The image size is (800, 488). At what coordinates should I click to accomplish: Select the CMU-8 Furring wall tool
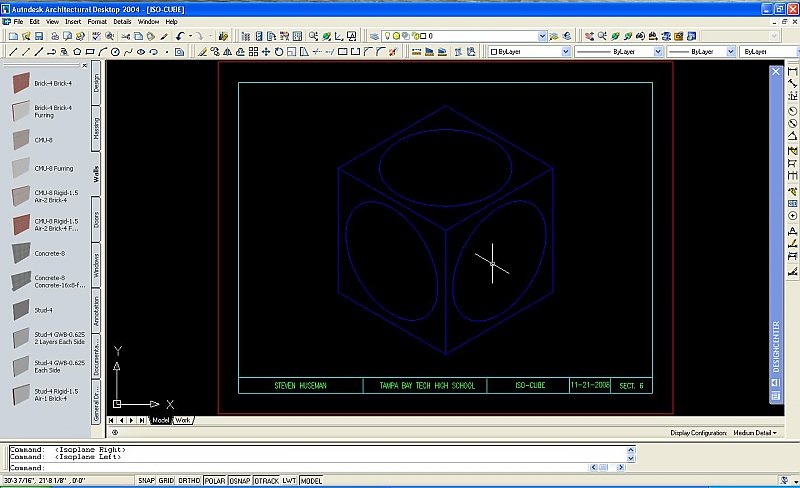coord(43,168)
